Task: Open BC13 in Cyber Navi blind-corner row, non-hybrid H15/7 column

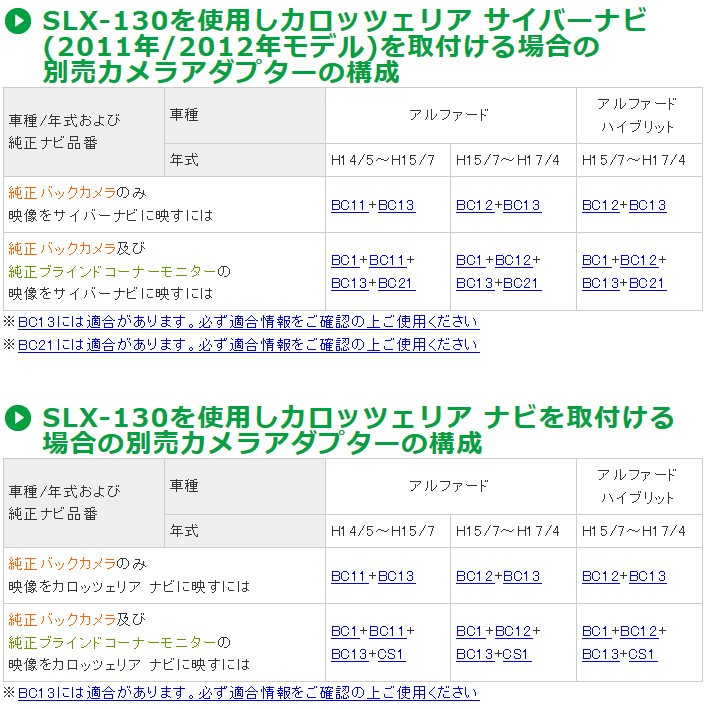Action: pos(475,283)
